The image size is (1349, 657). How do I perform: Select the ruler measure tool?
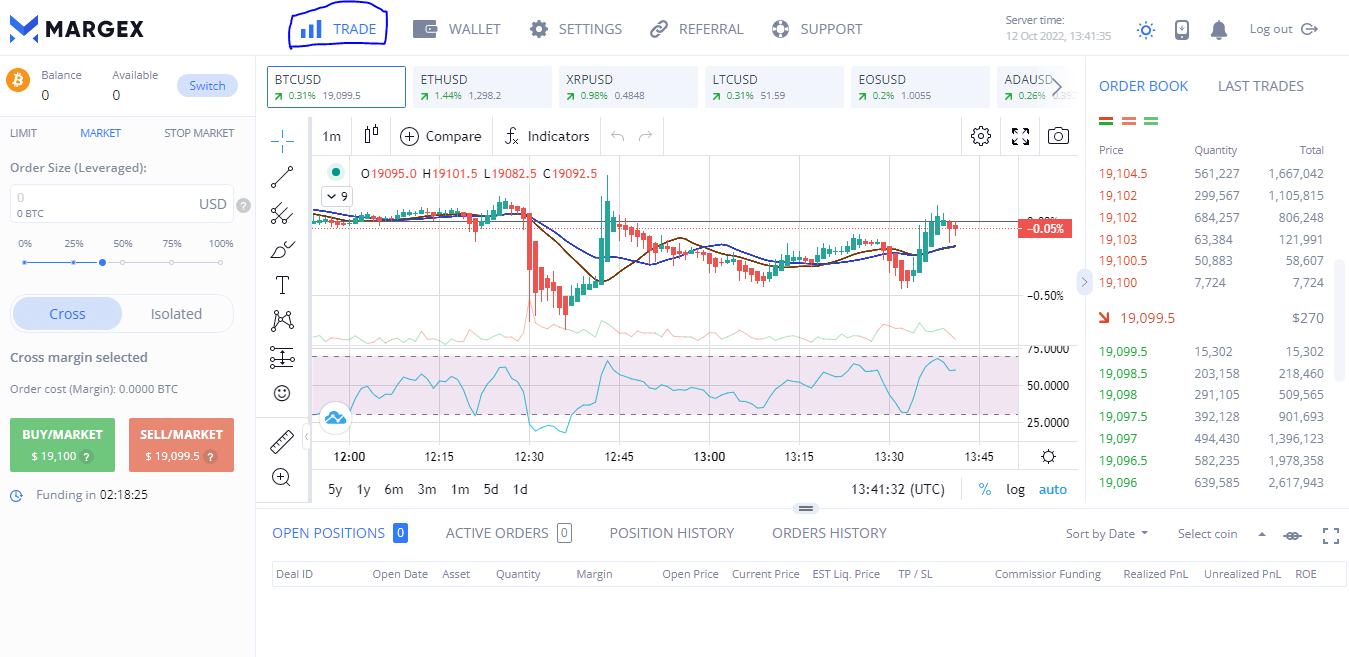click(x=282, y=441)
